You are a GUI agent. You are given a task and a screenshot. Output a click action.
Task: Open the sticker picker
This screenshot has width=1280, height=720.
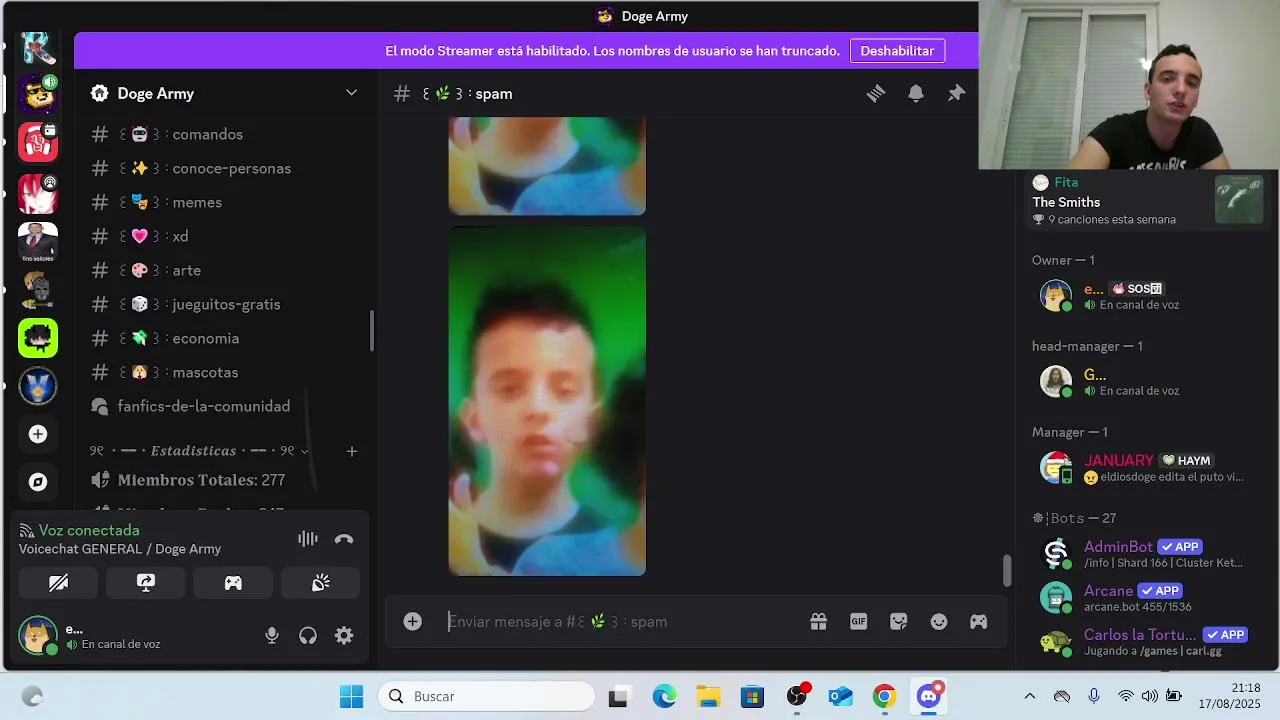899,622
